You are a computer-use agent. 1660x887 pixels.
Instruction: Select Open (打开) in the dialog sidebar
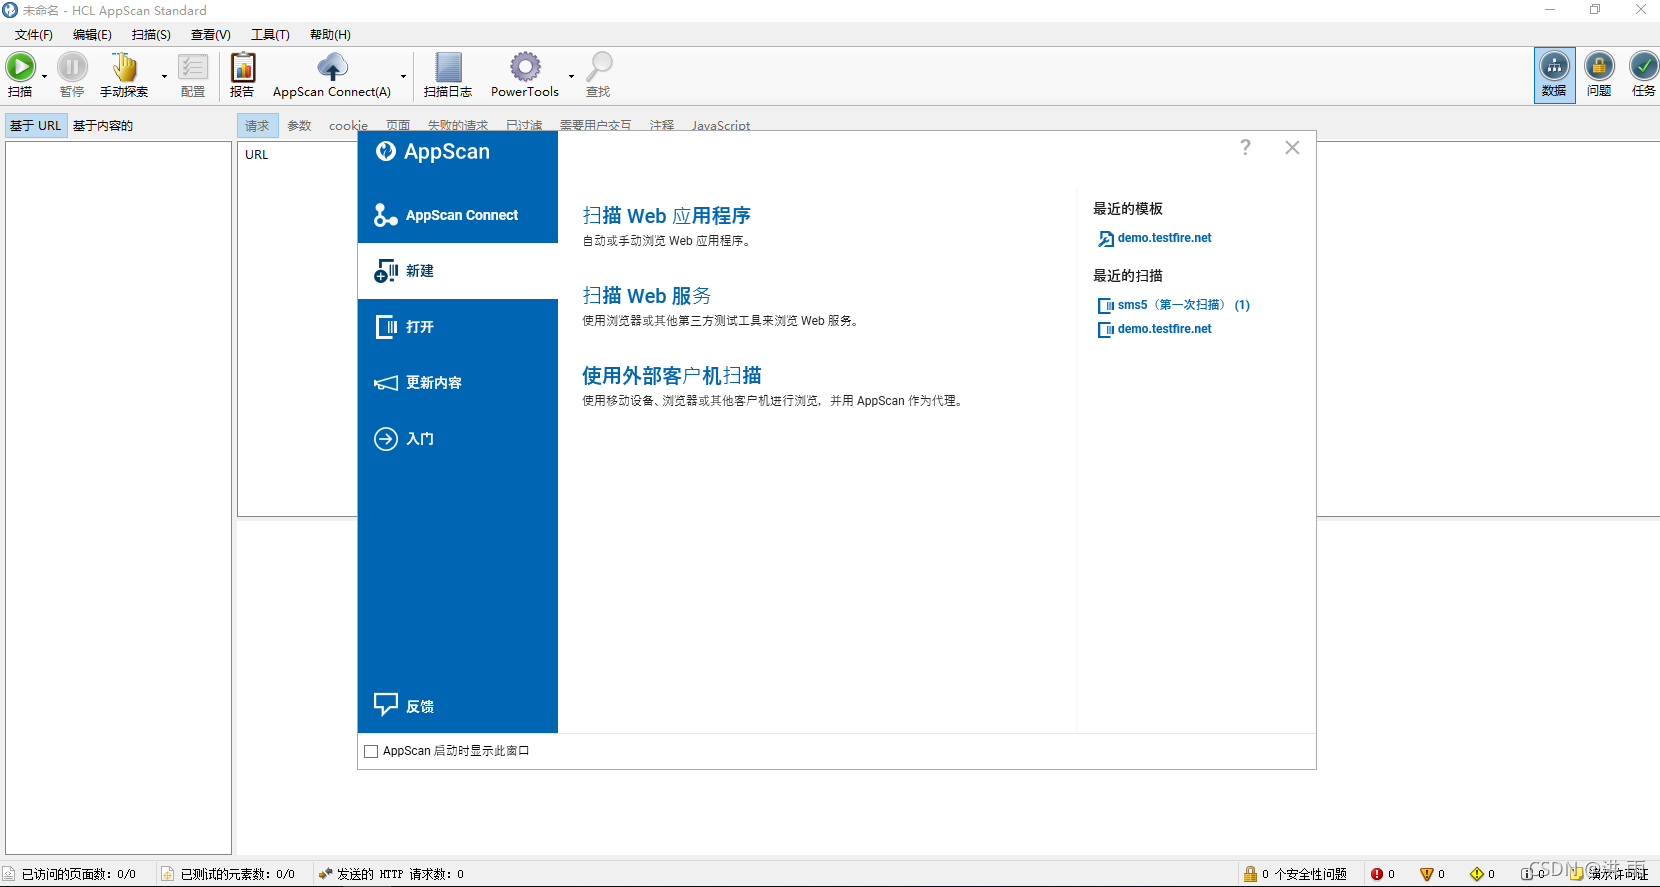tap(458, 327)
